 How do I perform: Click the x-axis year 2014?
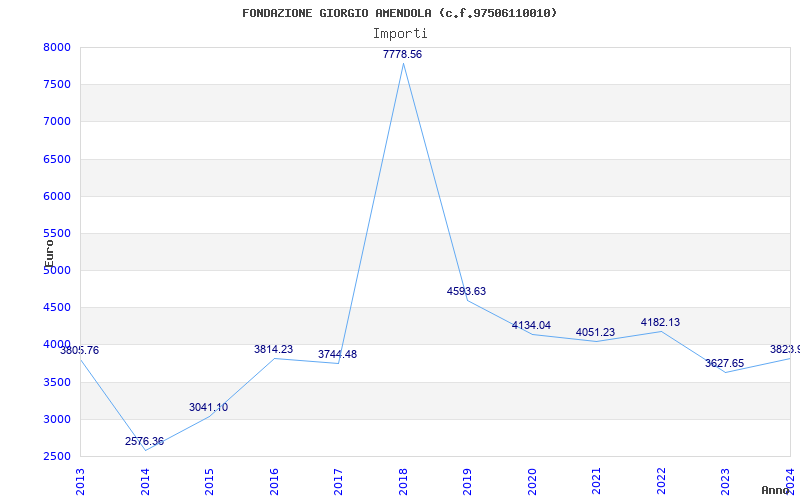(x=145, y=482)
